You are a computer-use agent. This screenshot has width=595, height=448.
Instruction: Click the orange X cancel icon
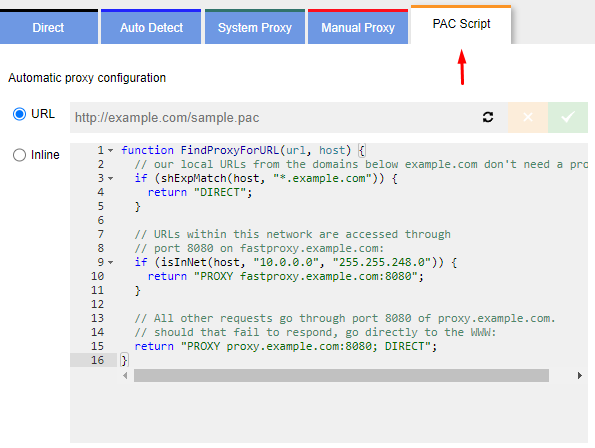(528, 117)
